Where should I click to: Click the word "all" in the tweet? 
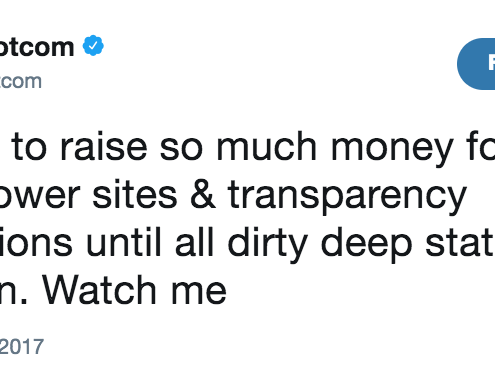[194, 242]
